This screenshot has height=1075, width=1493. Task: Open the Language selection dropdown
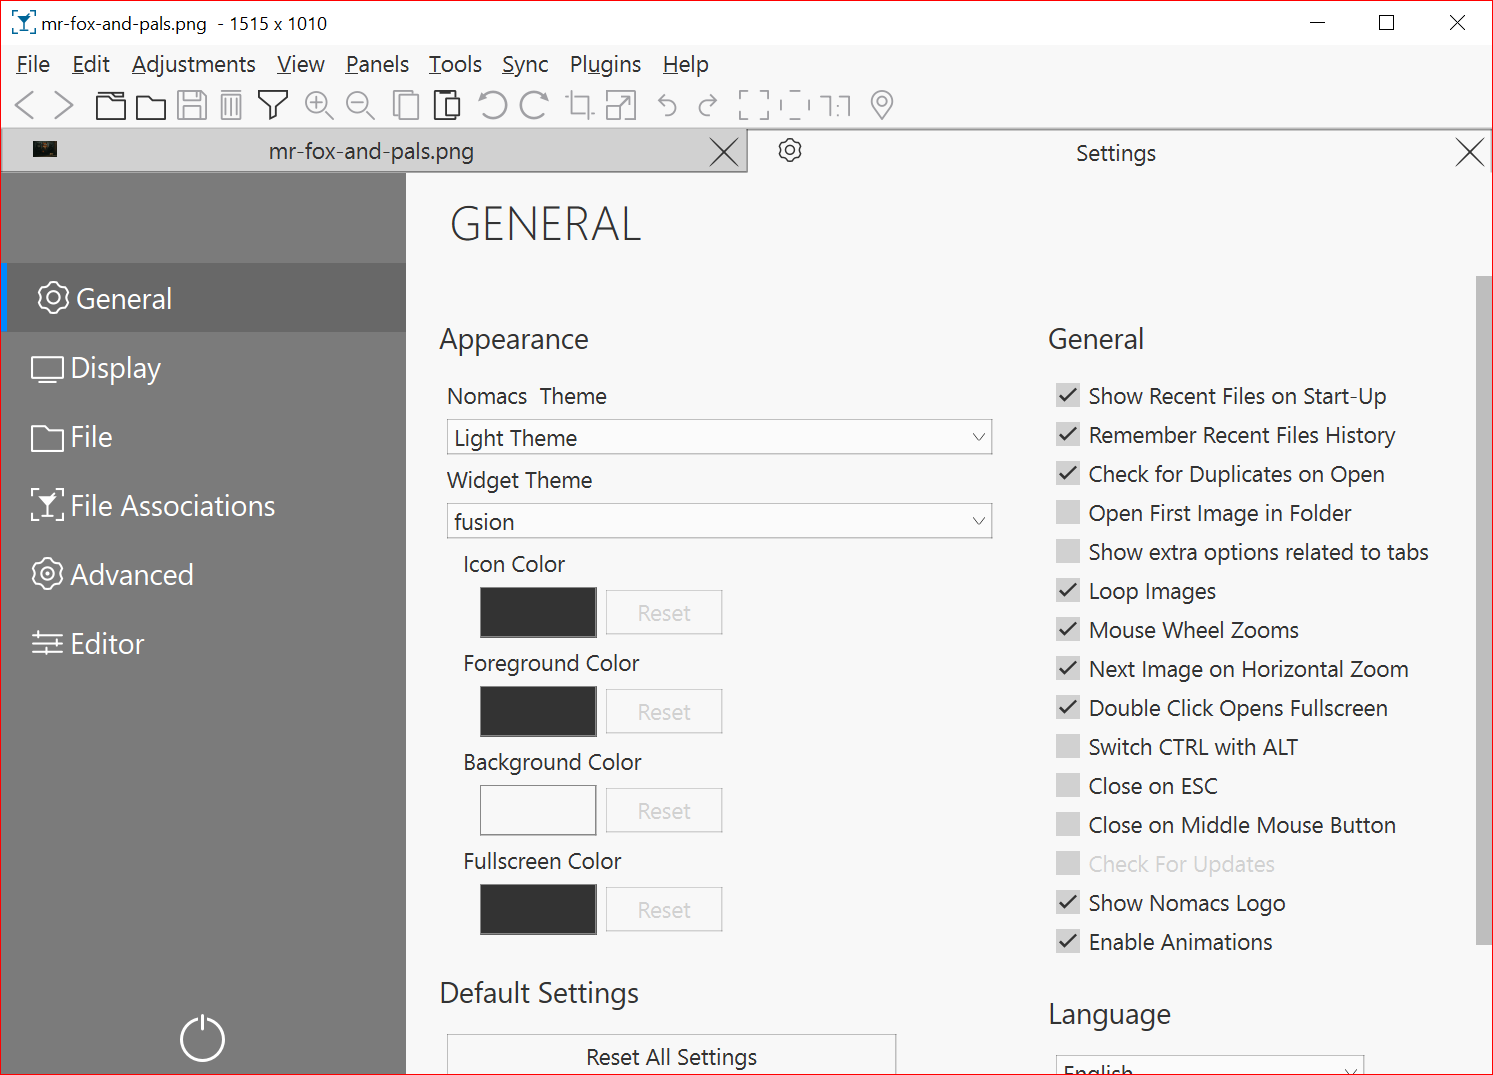coord(1209,1066)
